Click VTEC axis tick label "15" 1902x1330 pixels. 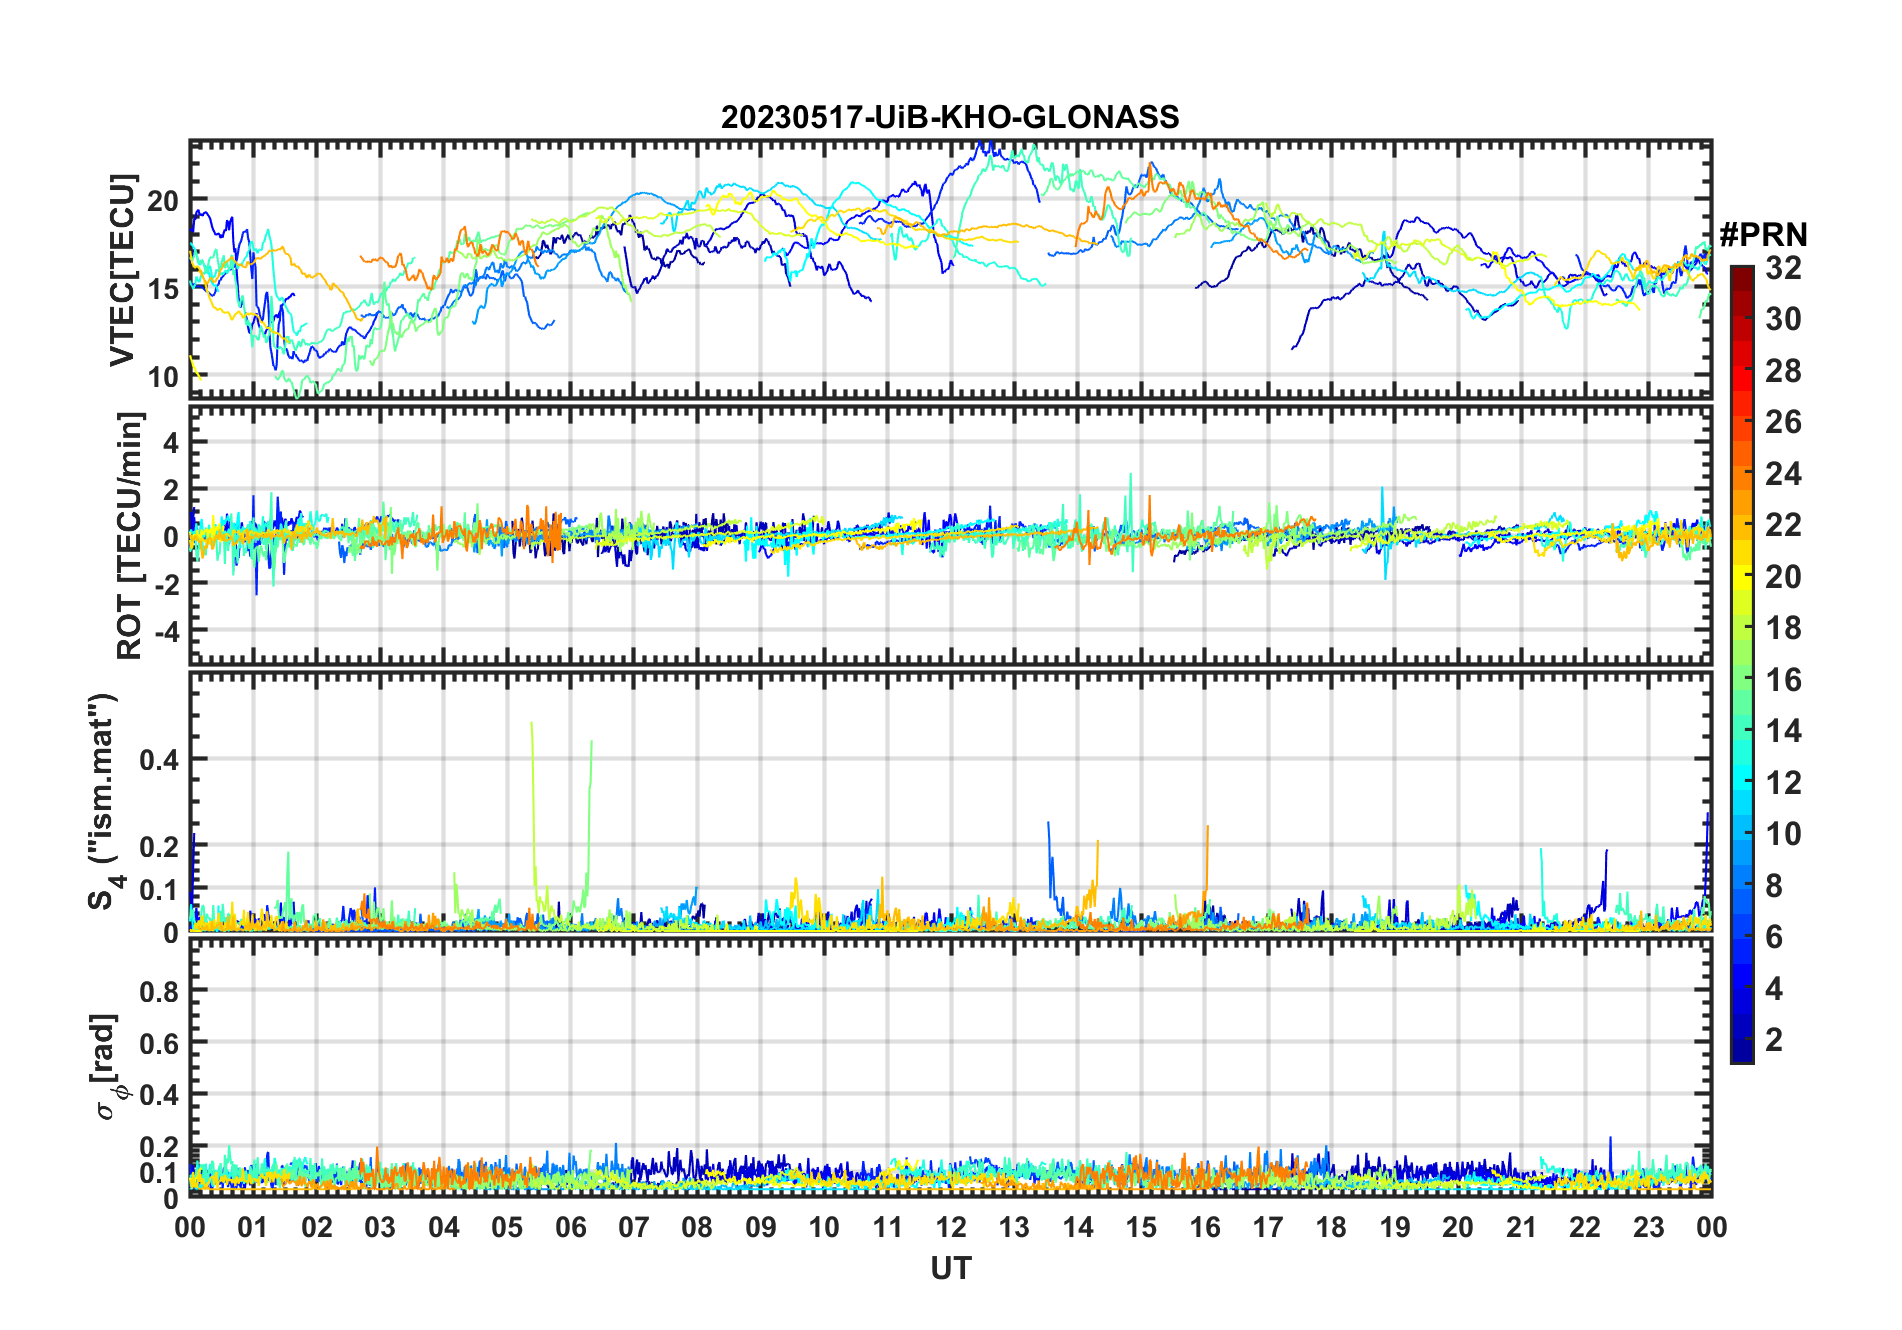163,290
